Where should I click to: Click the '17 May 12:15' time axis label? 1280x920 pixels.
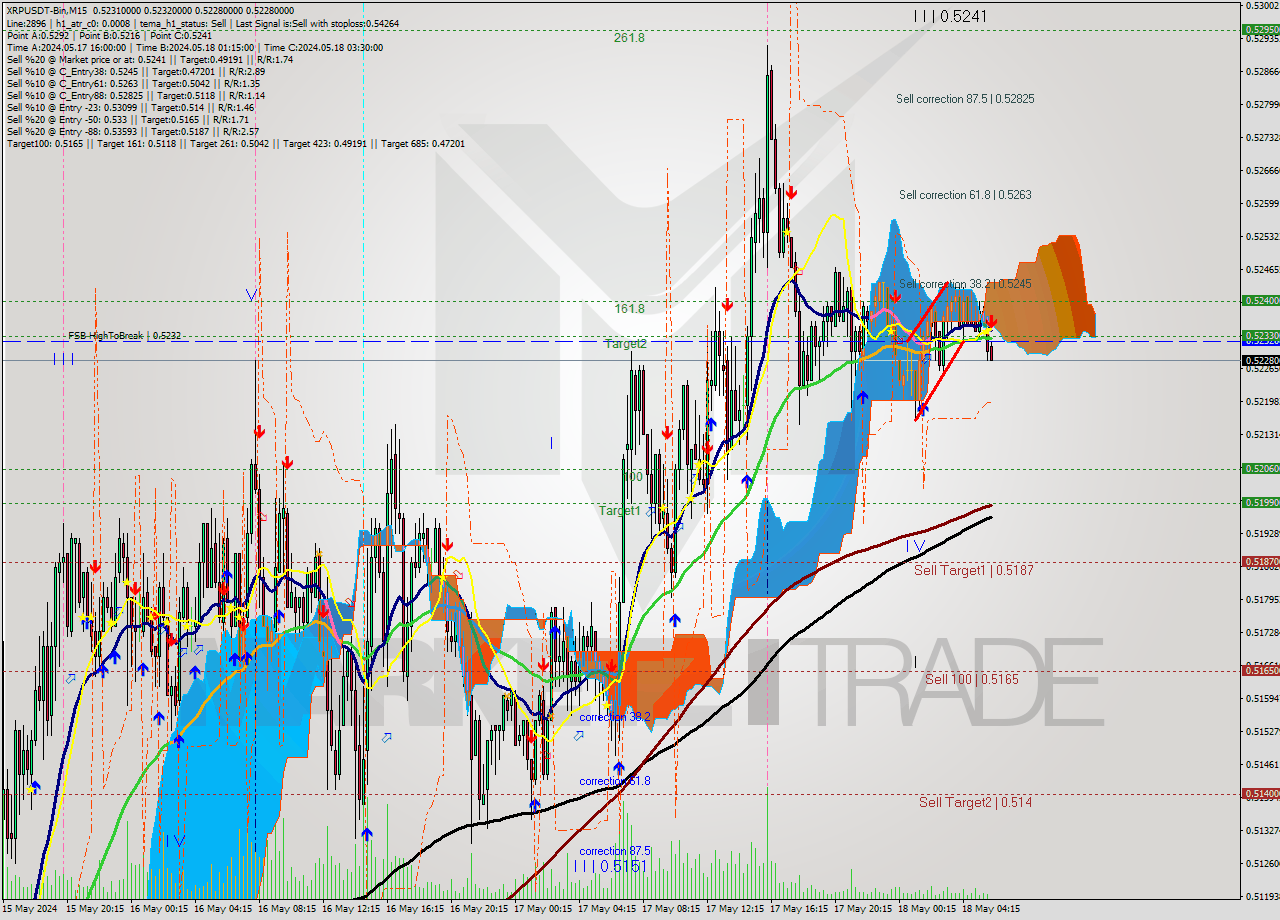point(737,909)
